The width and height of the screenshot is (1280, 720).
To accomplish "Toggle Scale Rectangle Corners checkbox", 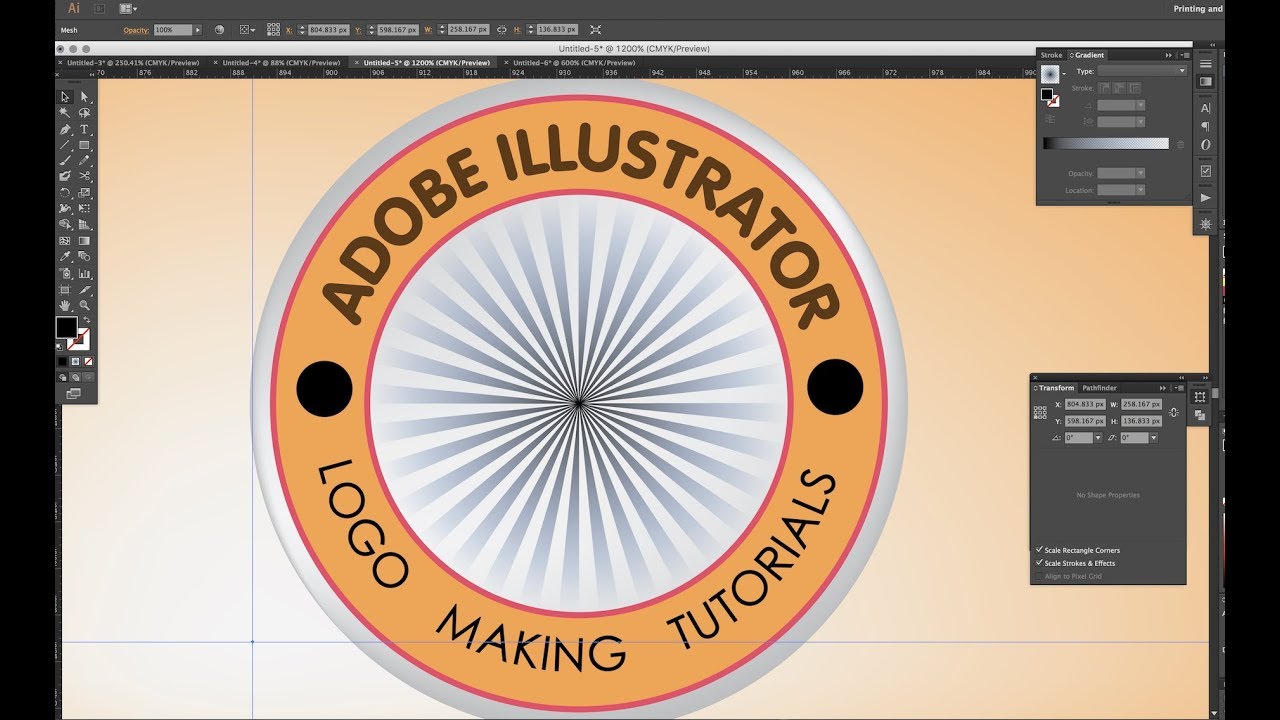I will click(x=1040, y=550).
